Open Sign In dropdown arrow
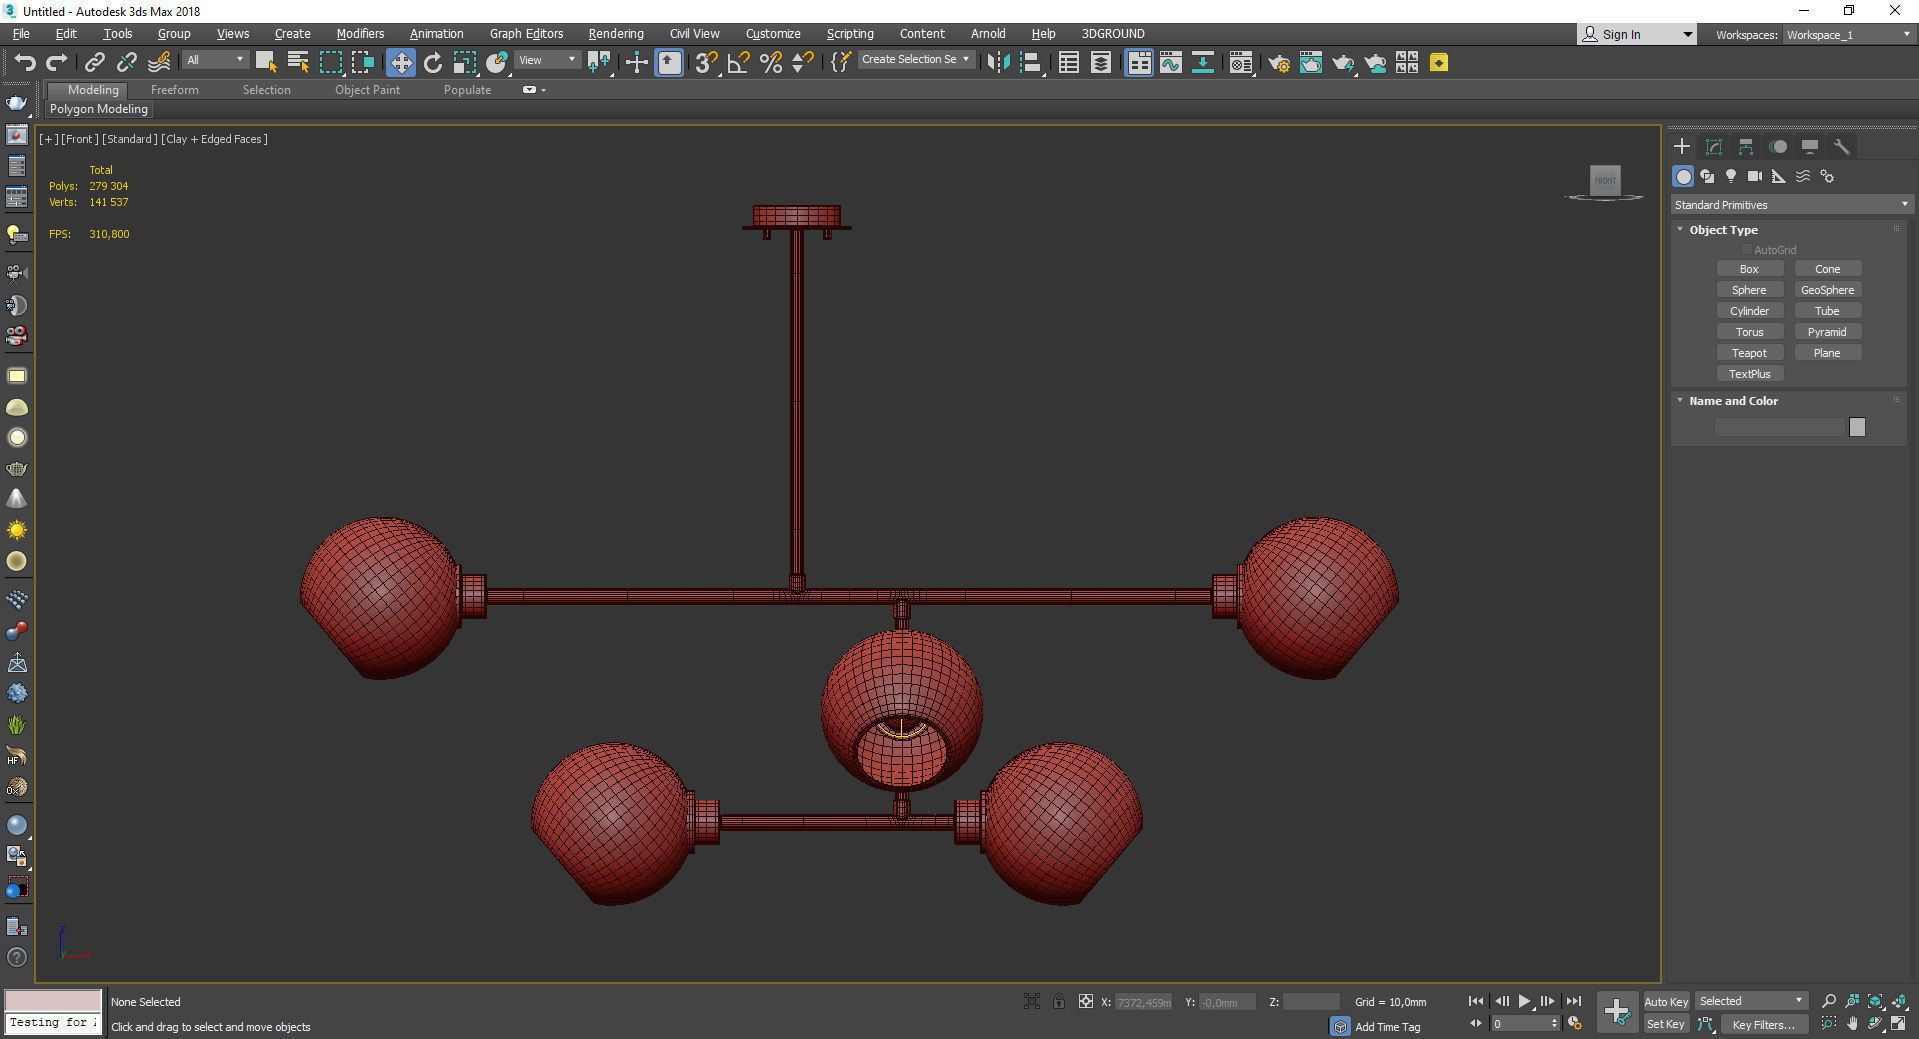The image size is (1919, 1039). [x=1688, y=35]
